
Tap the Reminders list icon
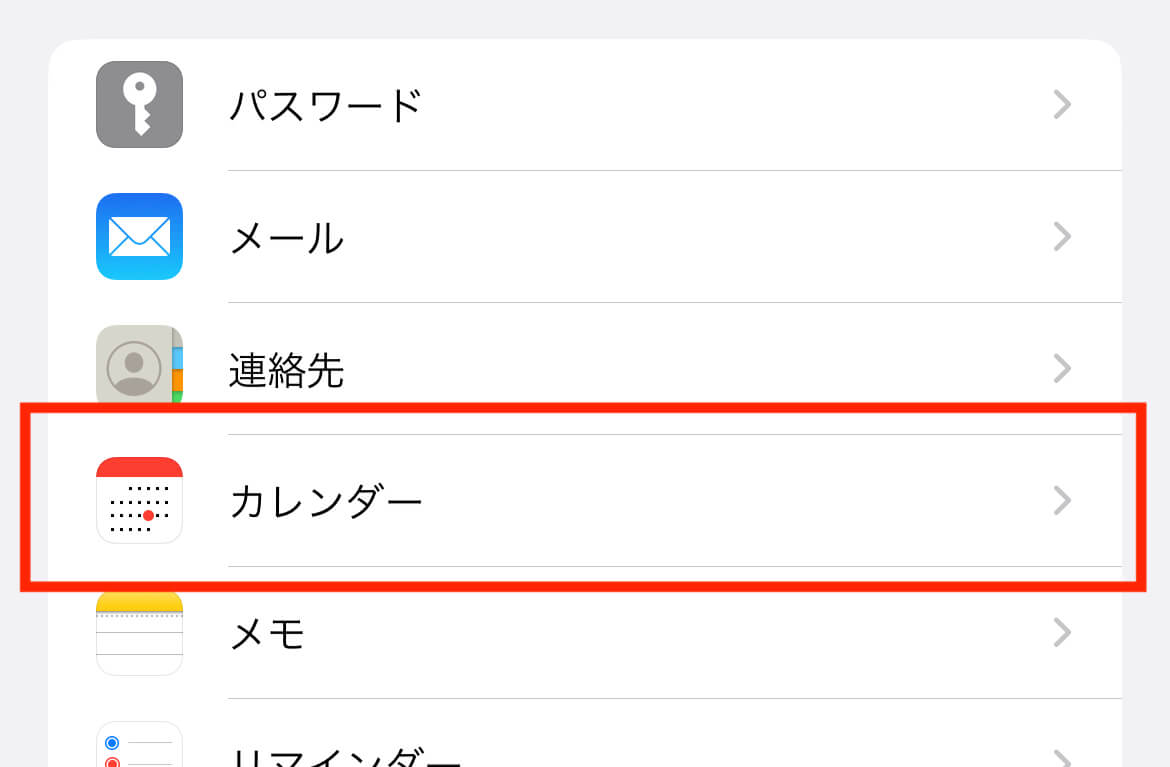[140, 745]
